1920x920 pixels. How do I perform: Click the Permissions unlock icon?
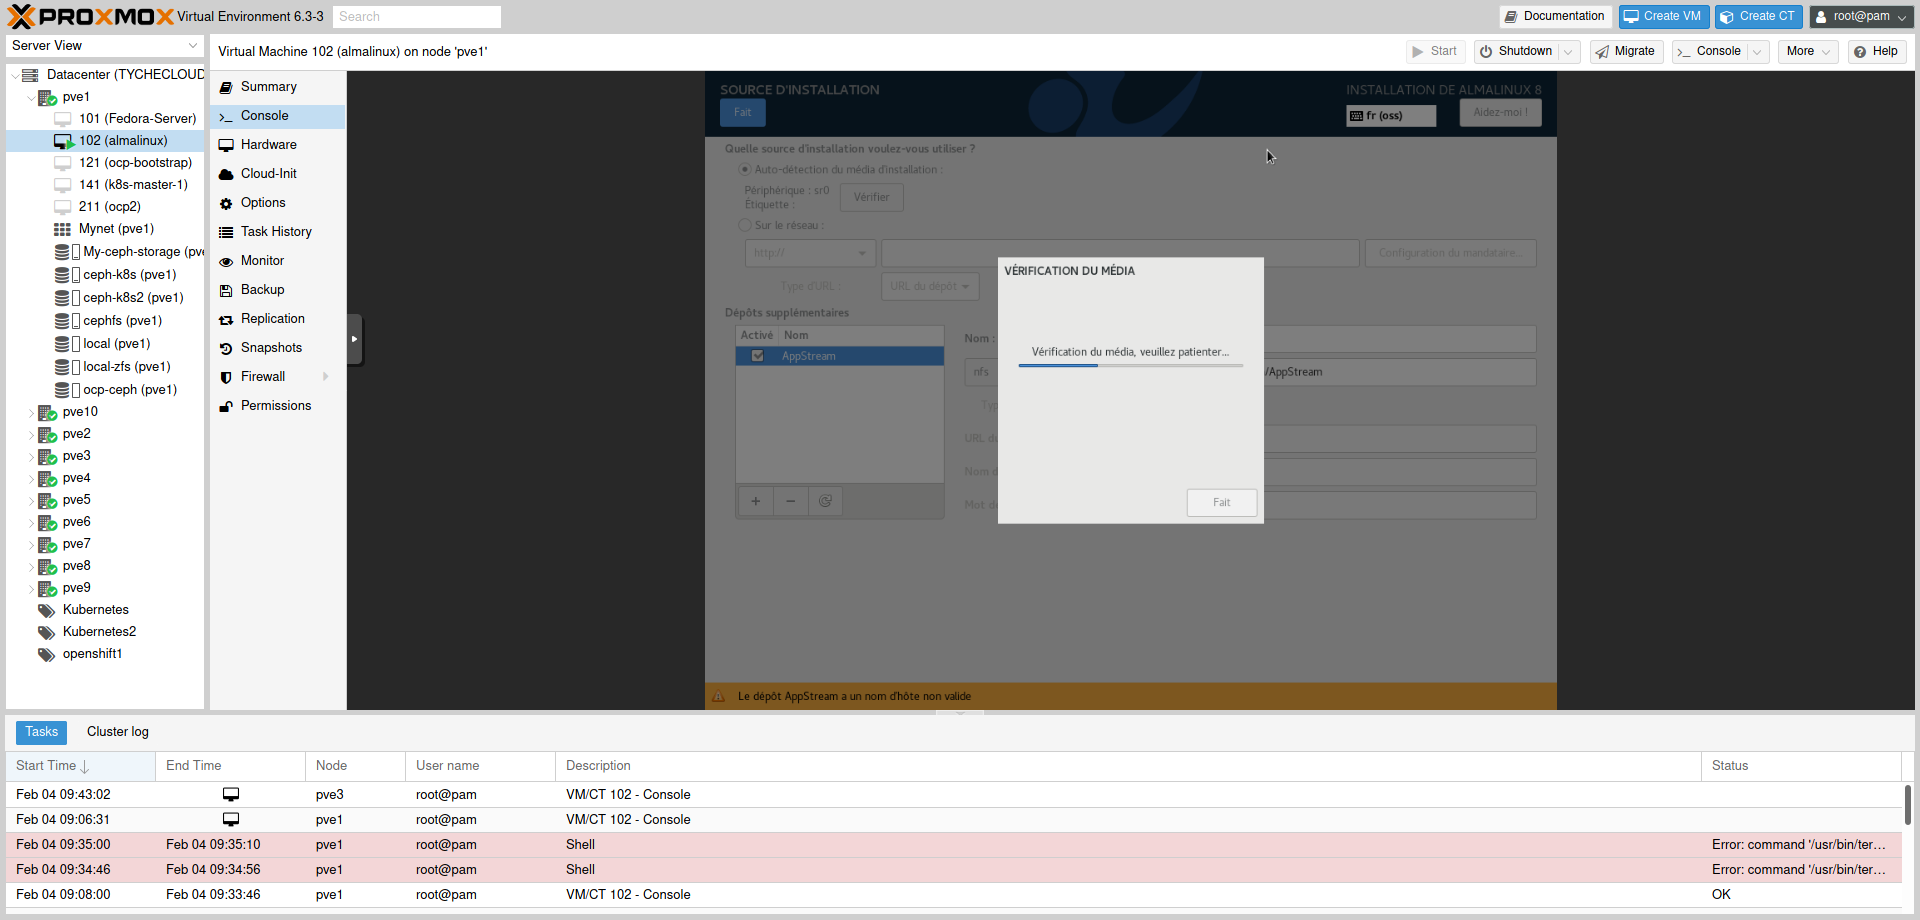point(226,406)
